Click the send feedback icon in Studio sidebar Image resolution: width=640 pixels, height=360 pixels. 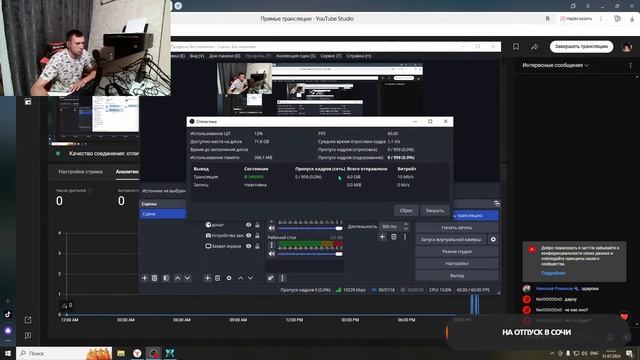pyautogui.click(x=28, y=336)
